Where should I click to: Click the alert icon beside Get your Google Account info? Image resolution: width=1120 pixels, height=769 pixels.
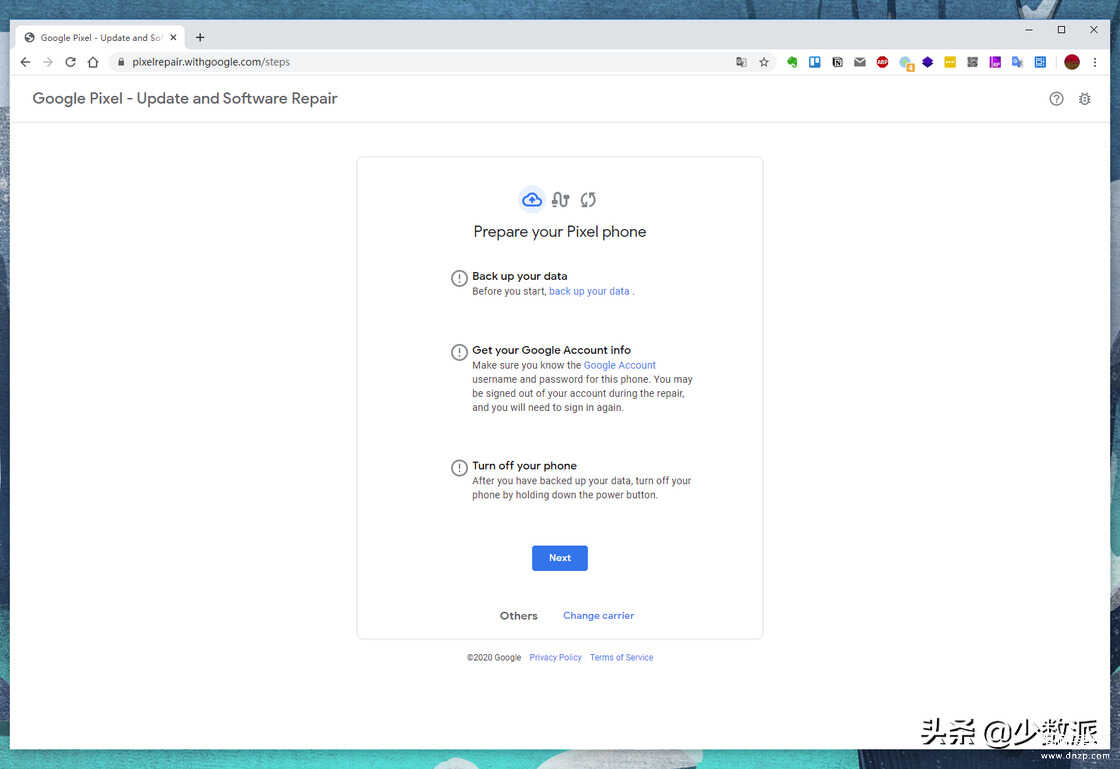[459, 352]
